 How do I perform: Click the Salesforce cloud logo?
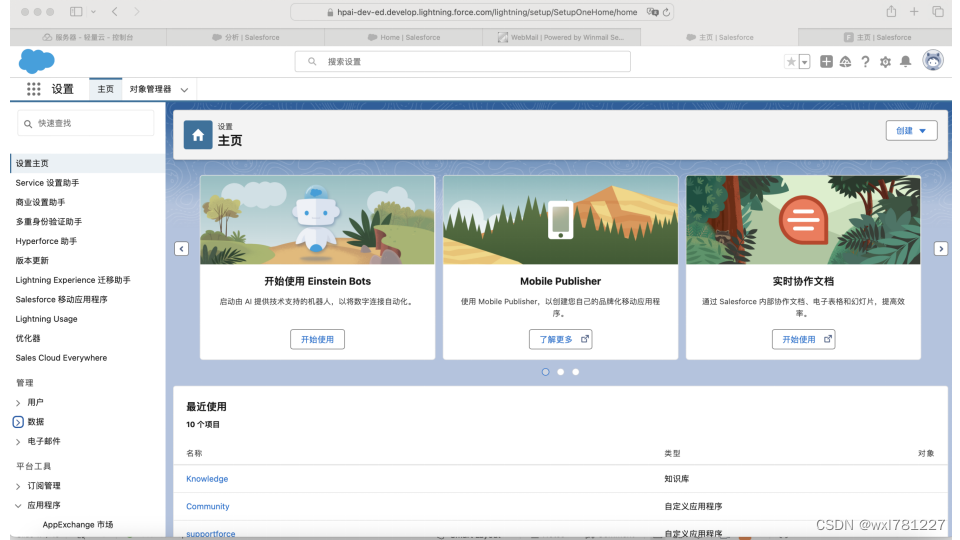point(37,61)
